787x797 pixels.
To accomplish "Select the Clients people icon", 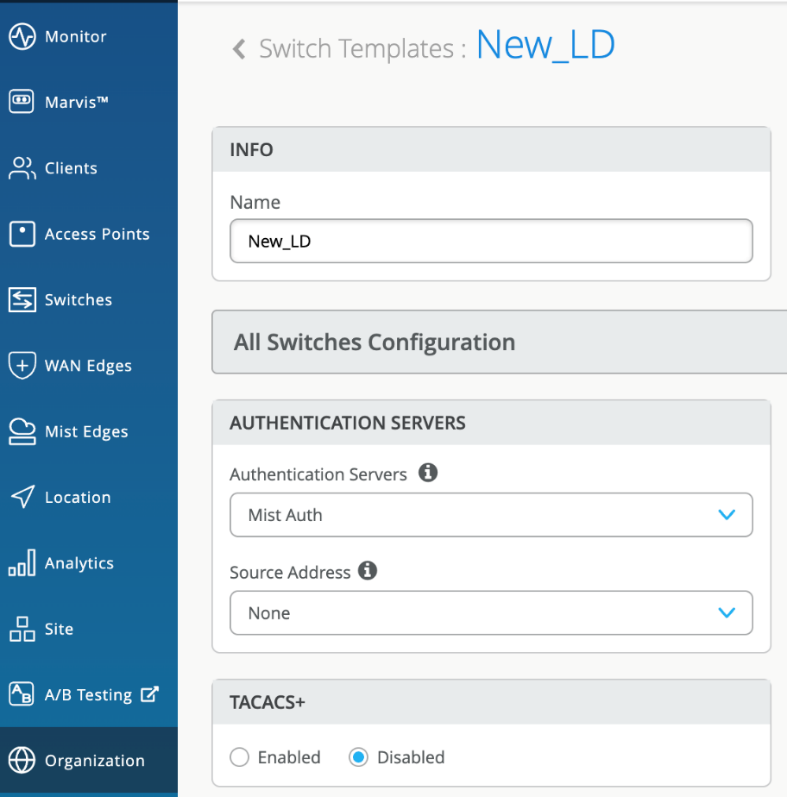I will click(22, 168).
